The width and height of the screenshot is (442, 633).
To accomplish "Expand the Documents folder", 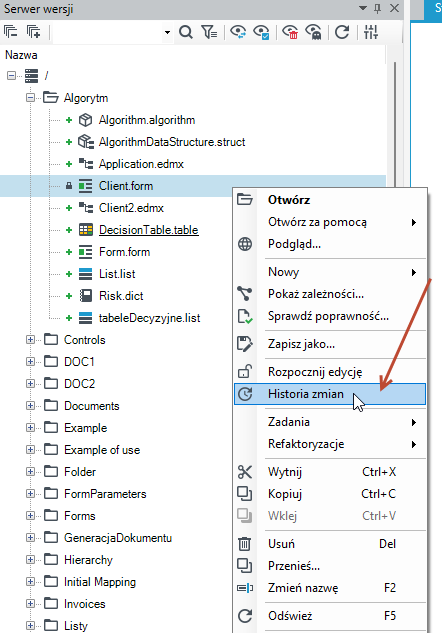I will pyautogui.click(x=30, y=406).
